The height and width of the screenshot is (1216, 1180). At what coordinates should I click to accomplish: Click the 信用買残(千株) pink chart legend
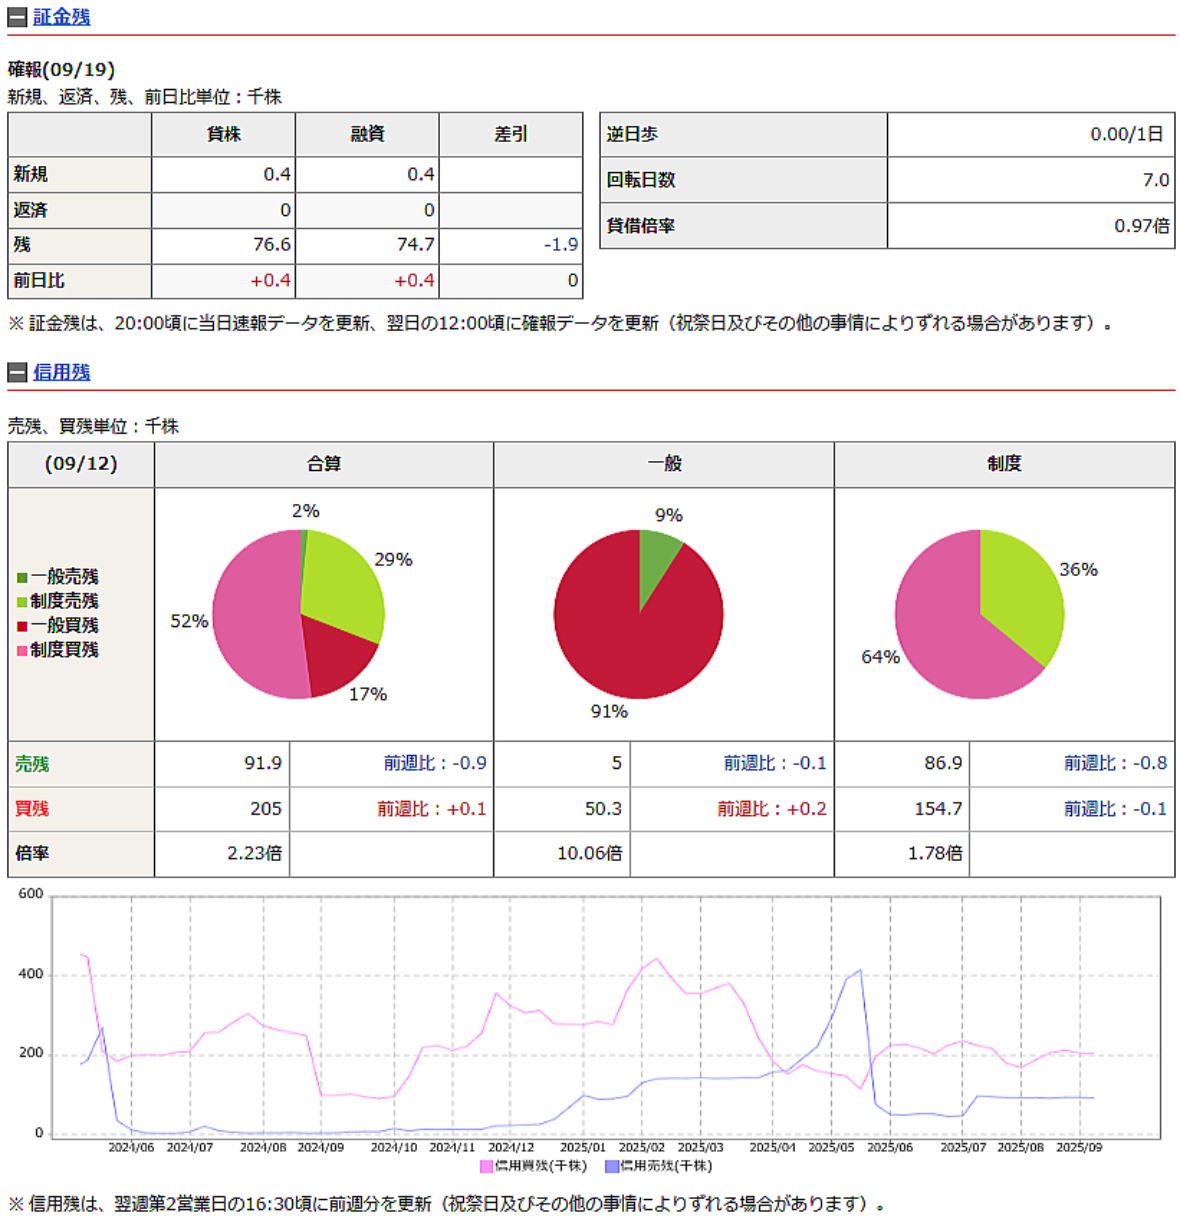[534, 1166]
